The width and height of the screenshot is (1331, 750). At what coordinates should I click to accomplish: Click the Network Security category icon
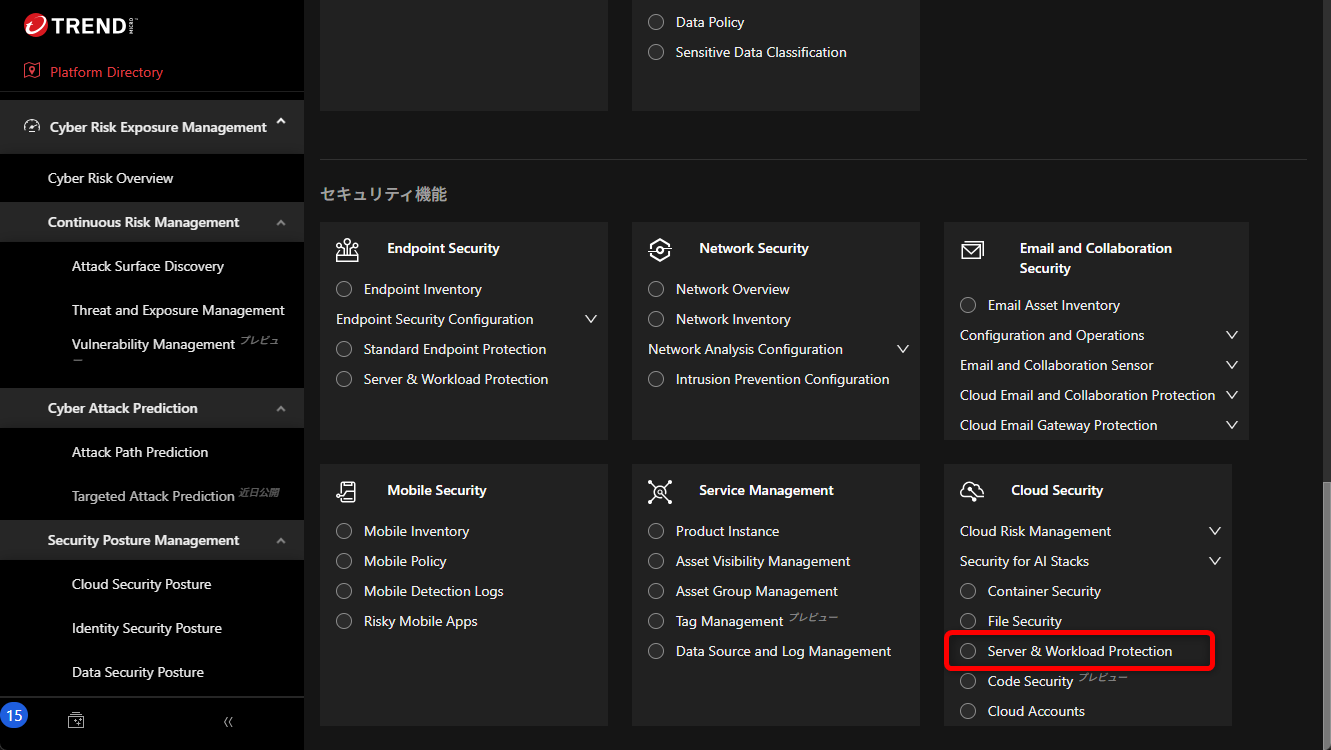[x=659, y=249]
